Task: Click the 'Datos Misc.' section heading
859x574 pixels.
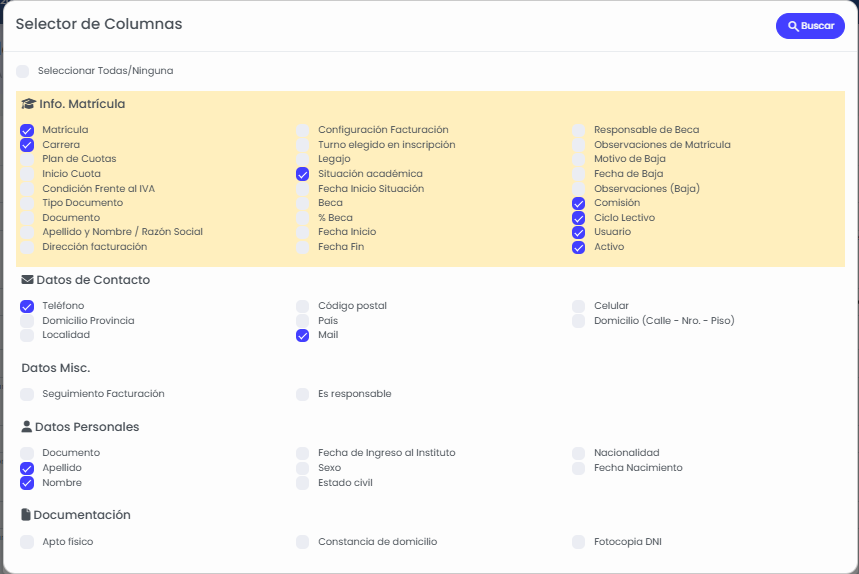Action: [x=56, y=368]
